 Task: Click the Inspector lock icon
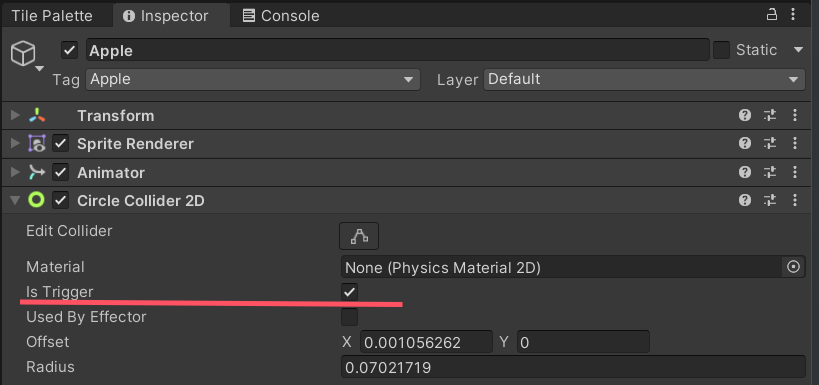point(771,15)
